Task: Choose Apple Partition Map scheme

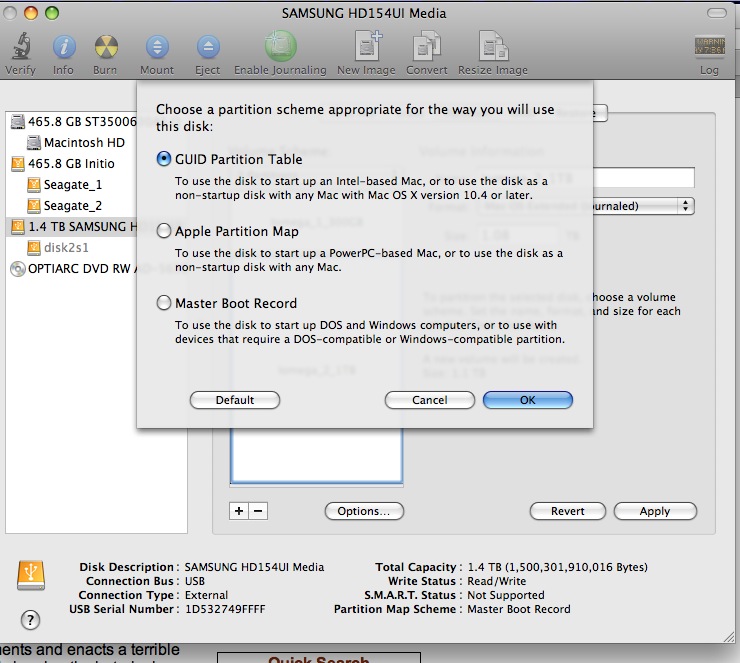Action: (x=164, y=231)
